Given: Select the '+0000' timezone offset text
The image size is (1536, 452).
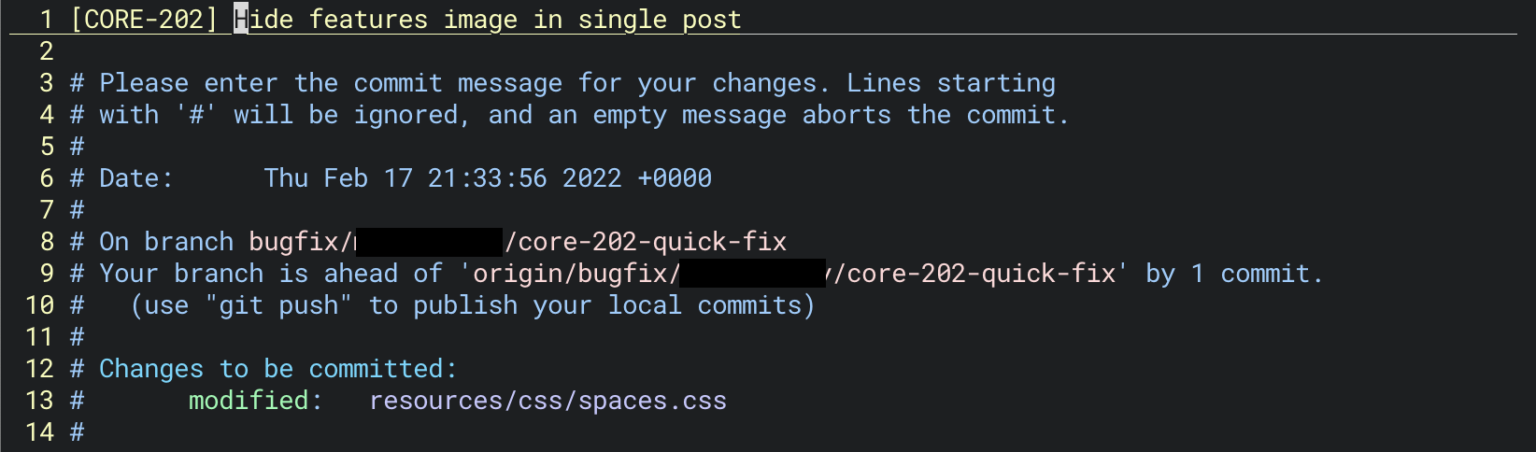Looking at the screenshot, I should [x=675, y=179].
